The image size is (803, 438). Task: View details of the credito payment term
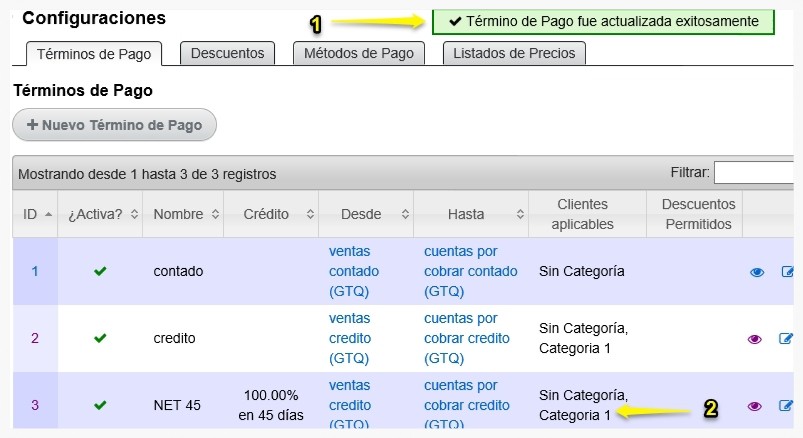tap(754, 339)
